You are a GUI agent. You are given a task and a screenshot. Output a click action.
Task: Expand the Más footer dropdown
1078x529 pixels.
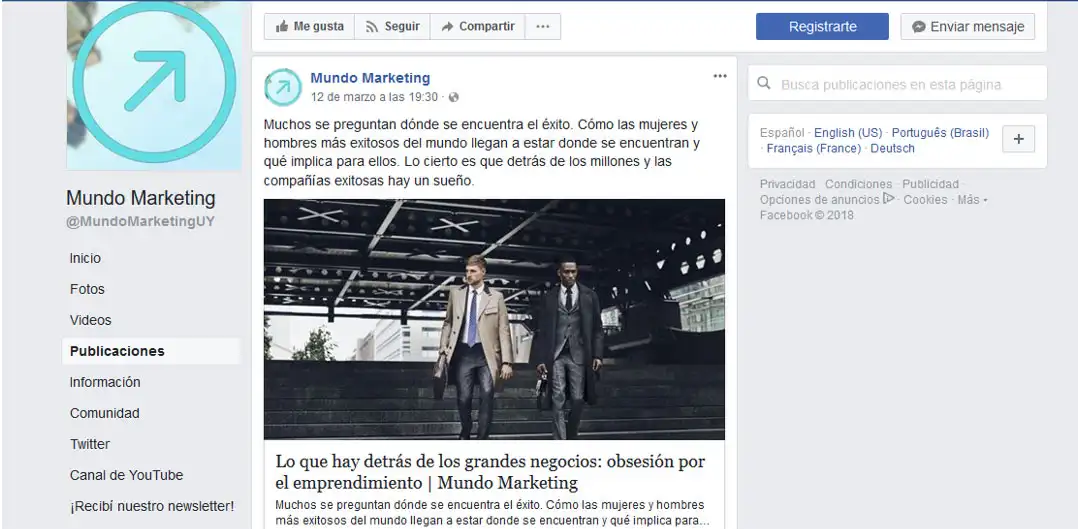[x=972, y=199]
